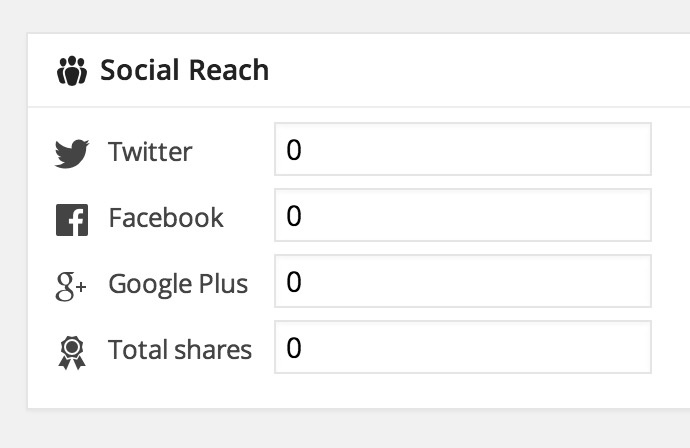Focus the Facebook count input field

click(462, 216)
